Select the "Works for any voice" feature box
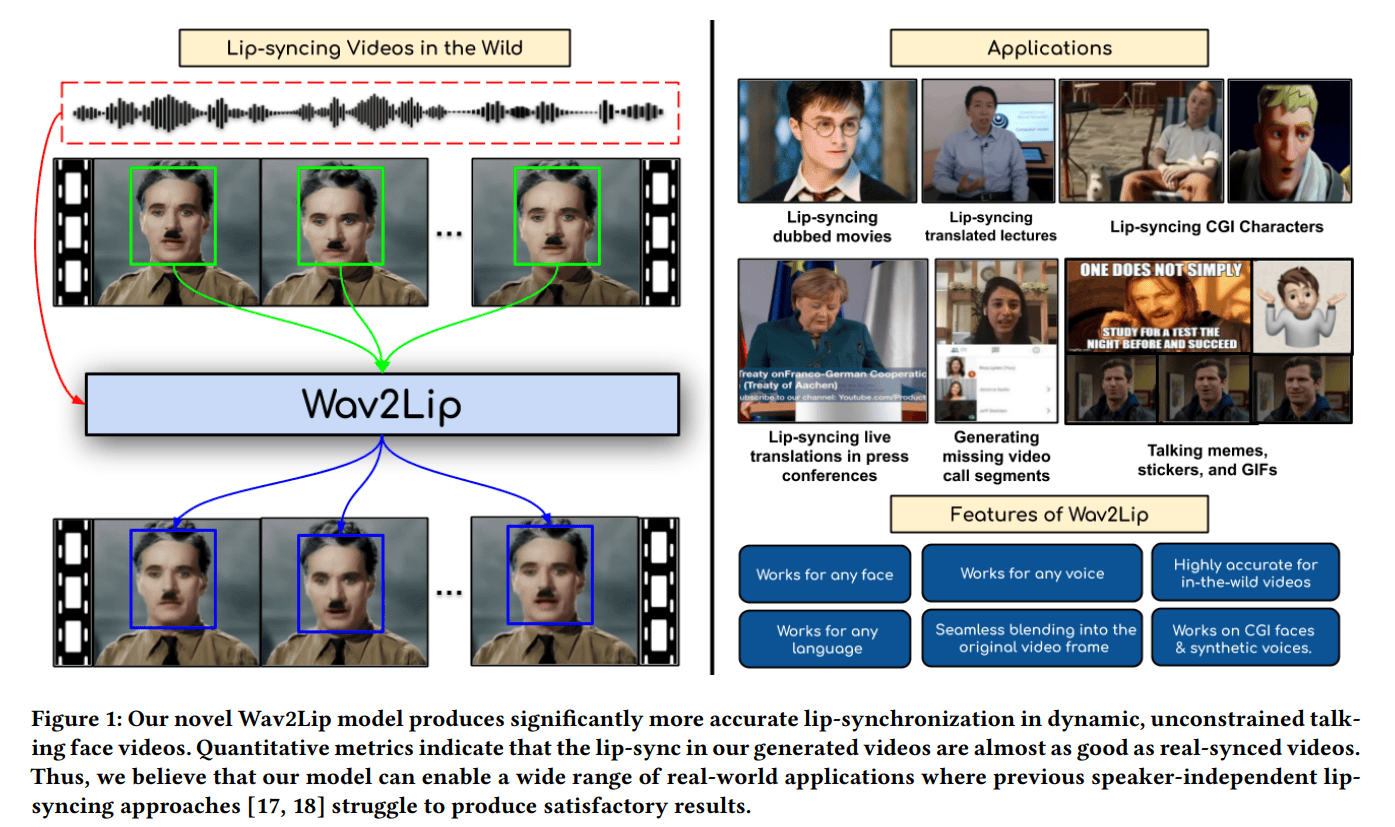The width and height of the screenshot is (1395, 827). point(1032,573)
